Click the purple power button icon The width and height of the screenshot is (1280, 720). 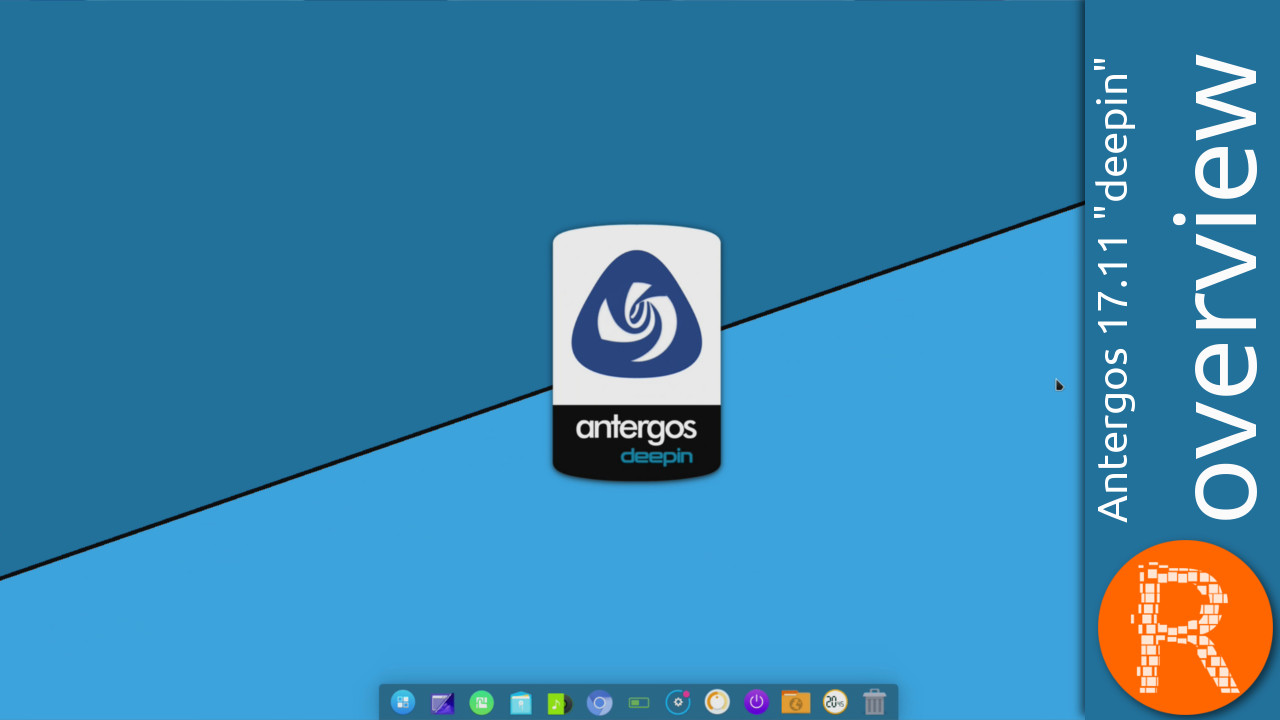[756, 702]
